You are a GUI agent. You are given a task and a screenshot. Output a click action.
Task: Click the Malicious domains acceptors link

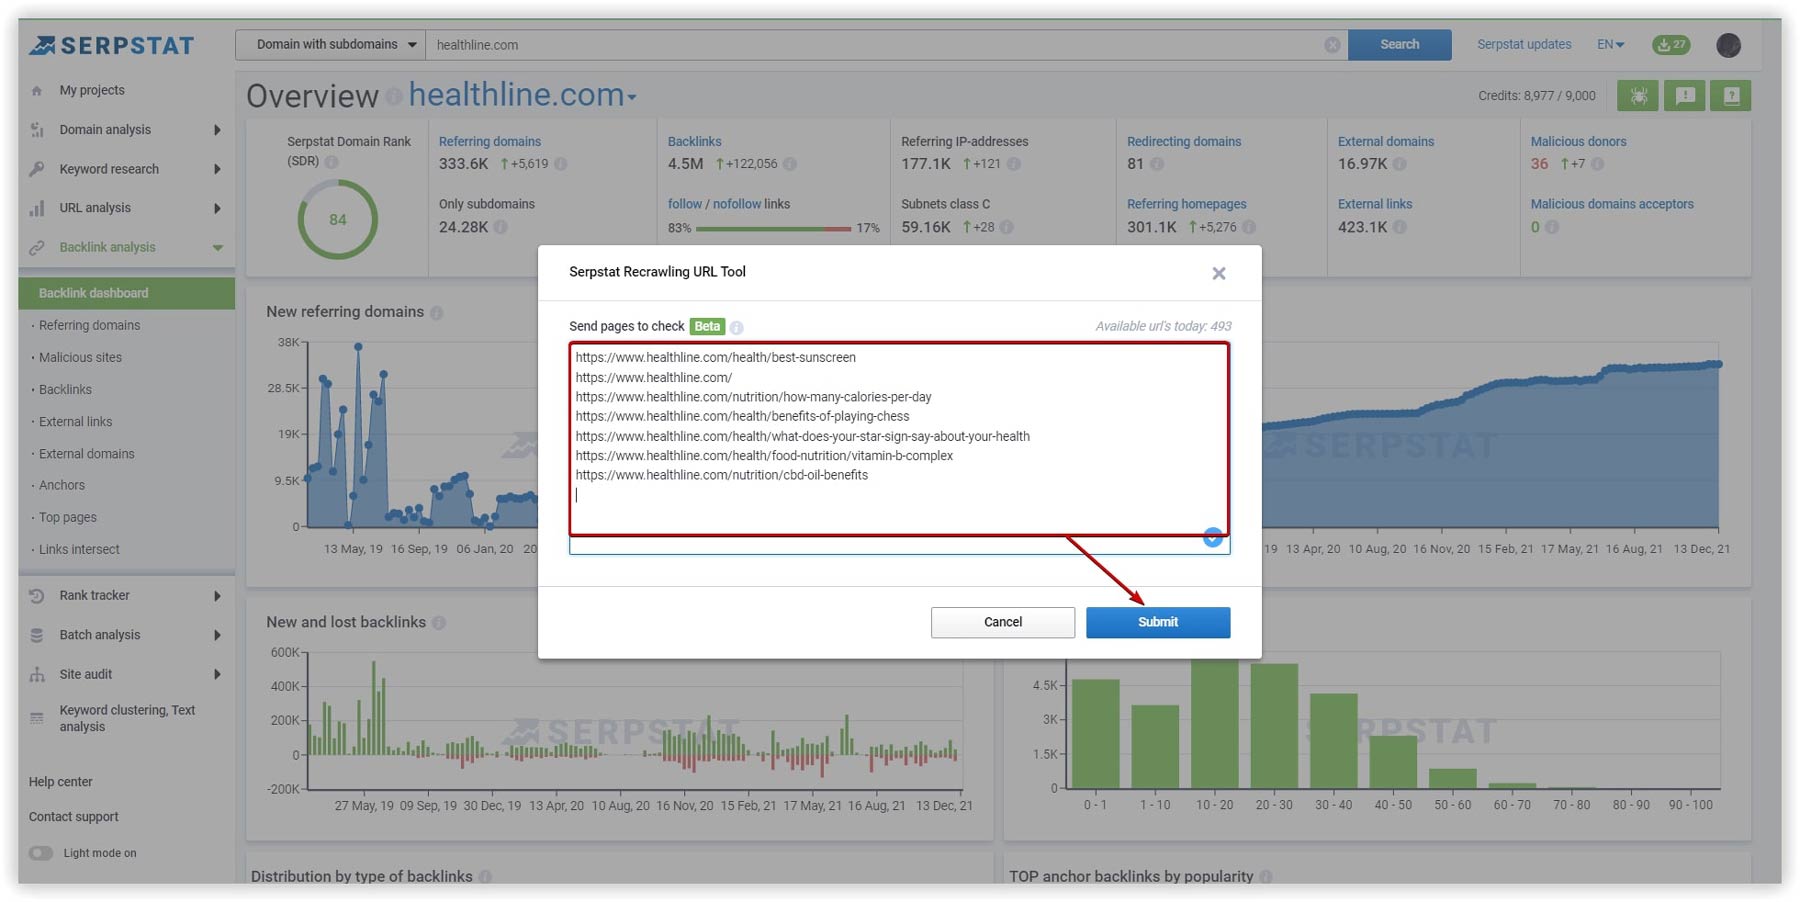tap(1612, 204)
